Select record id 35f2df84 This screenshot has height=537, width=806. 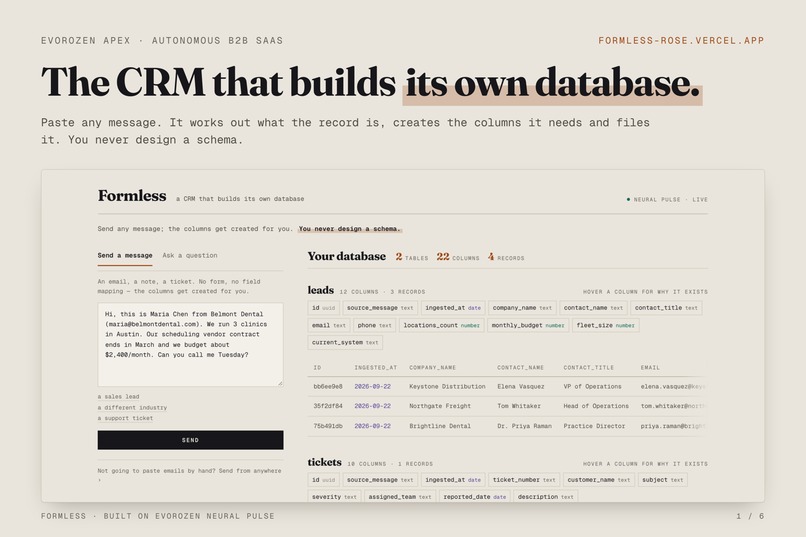328,406
